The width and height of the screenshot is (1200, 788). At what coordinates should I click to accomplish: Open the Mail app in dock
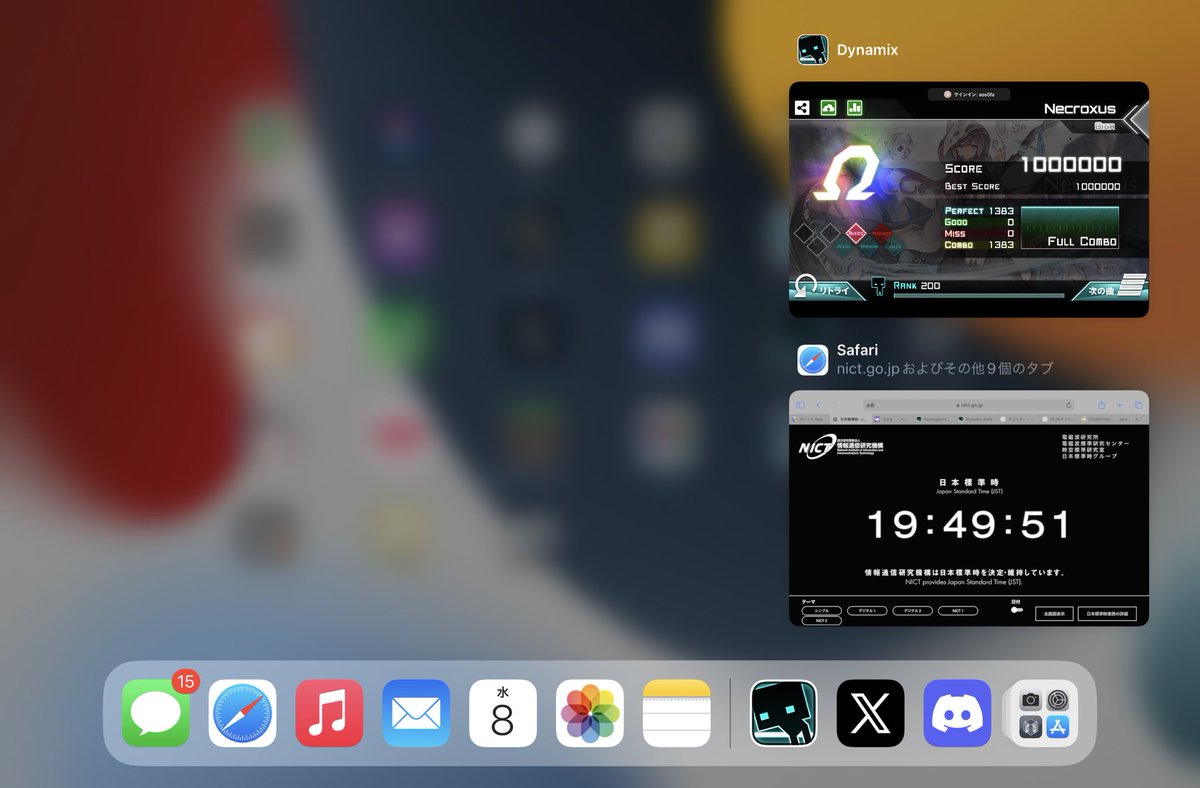(x=416, y=713)
